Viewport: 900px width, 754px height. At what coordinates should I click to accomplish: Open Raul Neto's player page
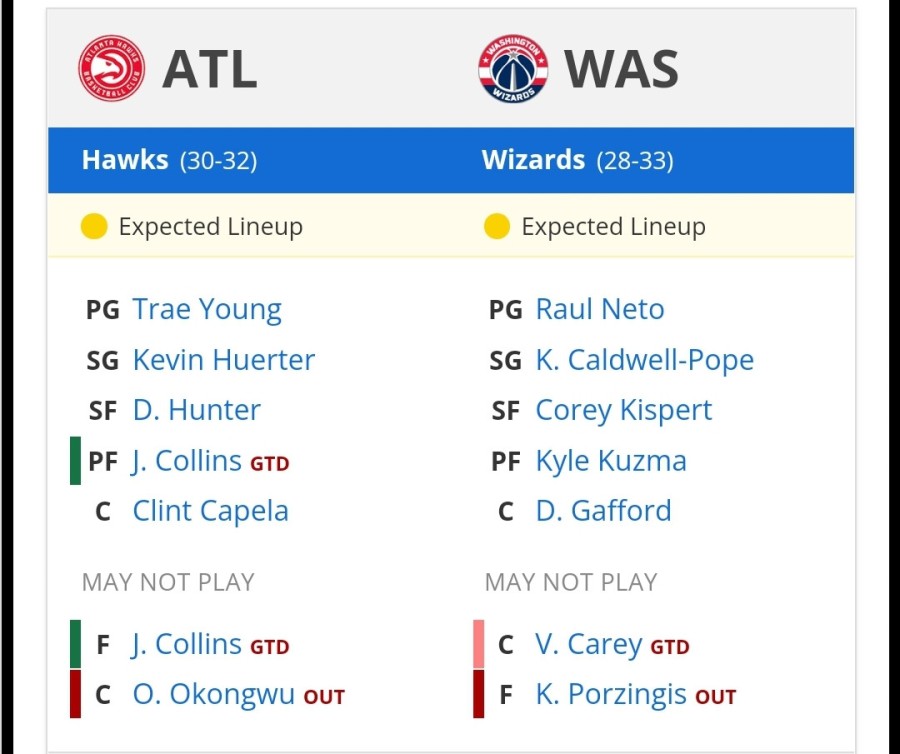[600, 309]
